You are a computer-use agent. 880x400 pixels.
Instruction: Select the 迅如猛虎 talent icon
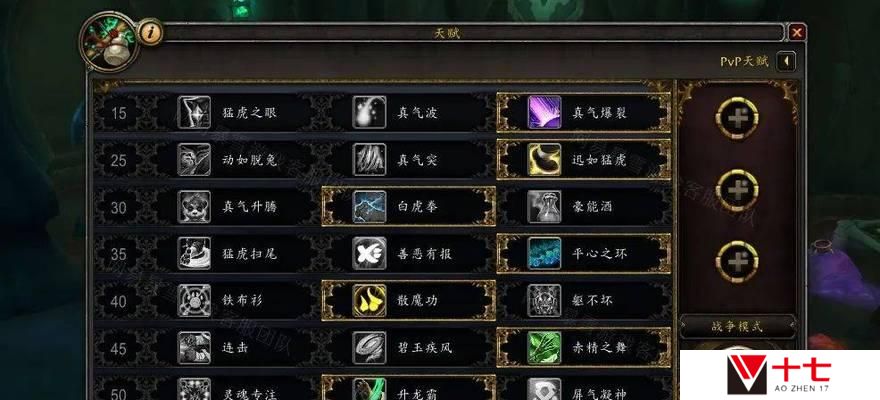[544, 160]
